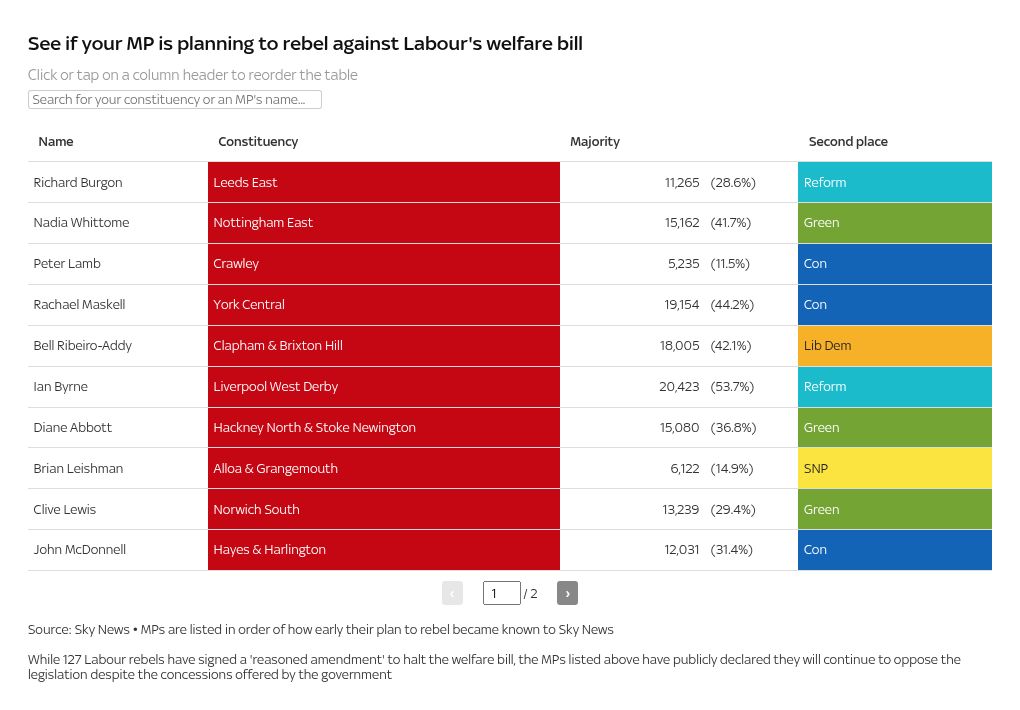1020x710 pixels.
Task: Select the Leeds East constituency cell
Action: coord(384,182)
